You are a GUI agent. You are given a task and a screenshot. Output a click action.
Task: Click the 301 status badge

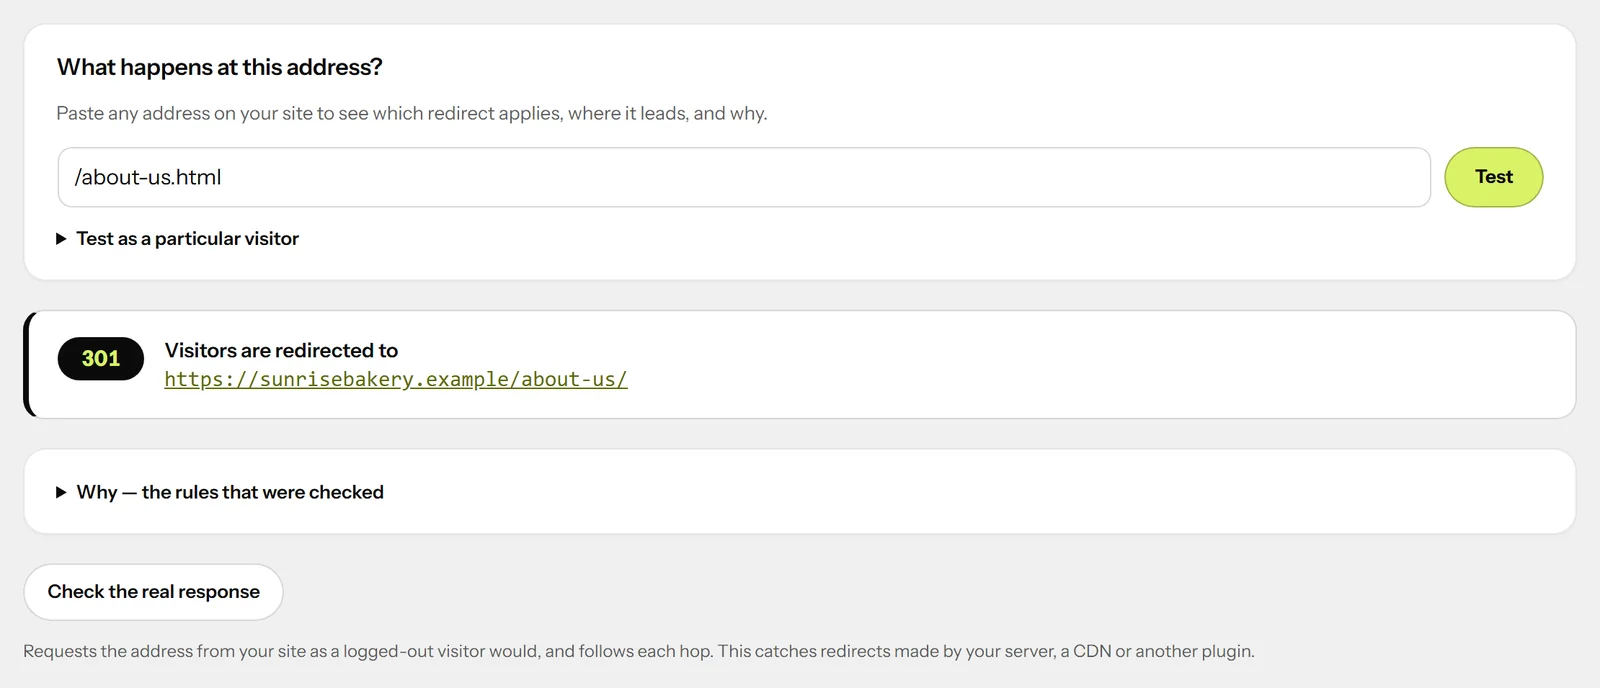(101, 359)
